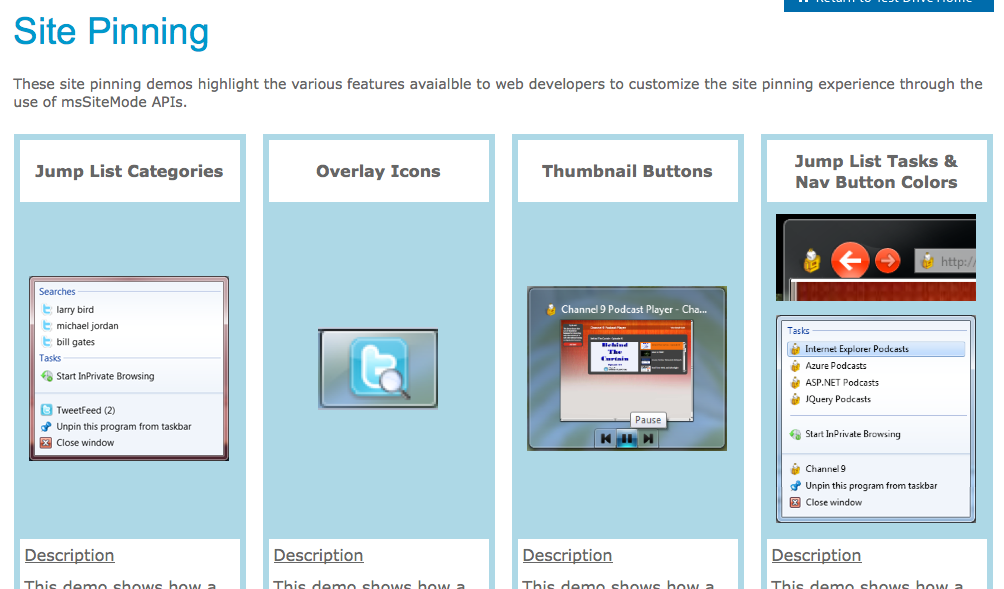Click the http:// address bar field
This screenshot has width=1004, height=589.
tap(945, 261)
